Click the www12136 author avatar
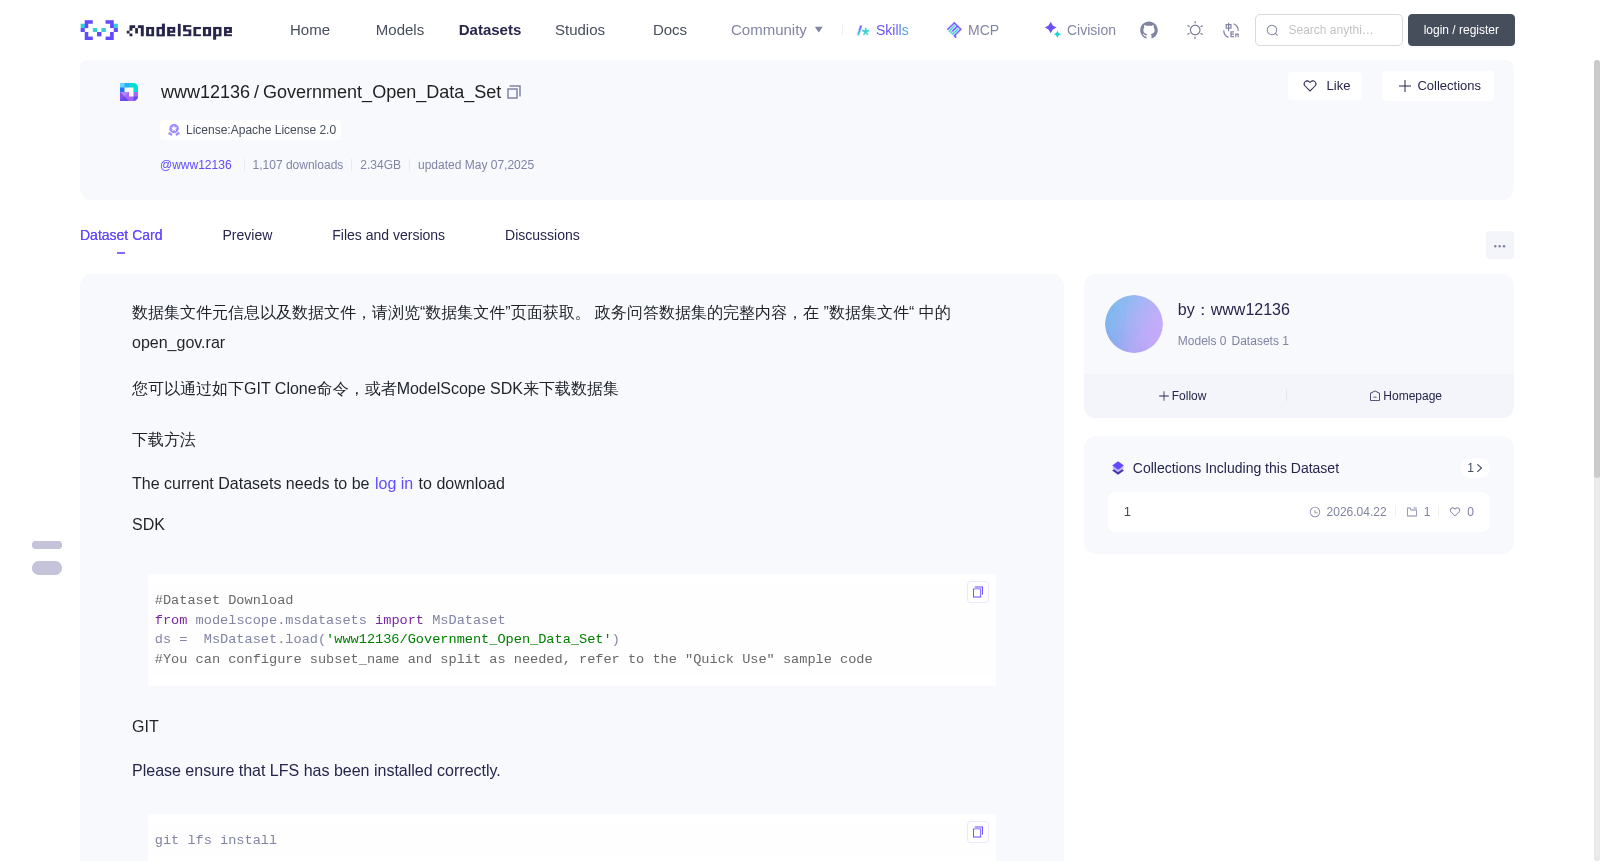Viewport: 1600px width, 861px height. coord(1134,324)
